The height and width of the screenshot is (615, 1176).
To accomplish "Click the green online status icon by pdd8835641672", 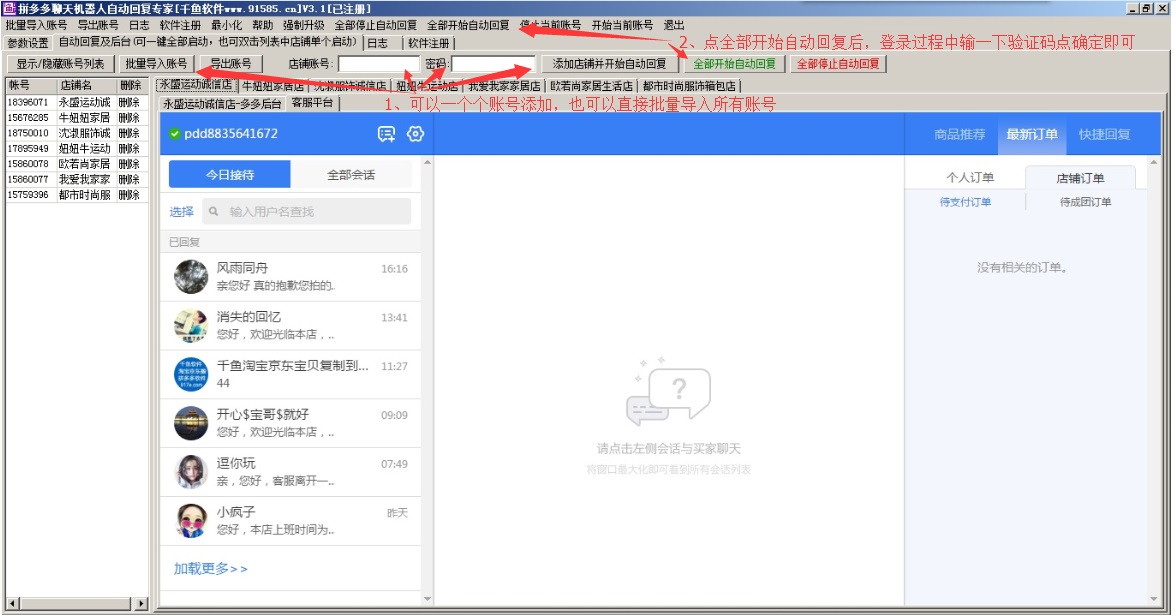I will tap(175, 134).
